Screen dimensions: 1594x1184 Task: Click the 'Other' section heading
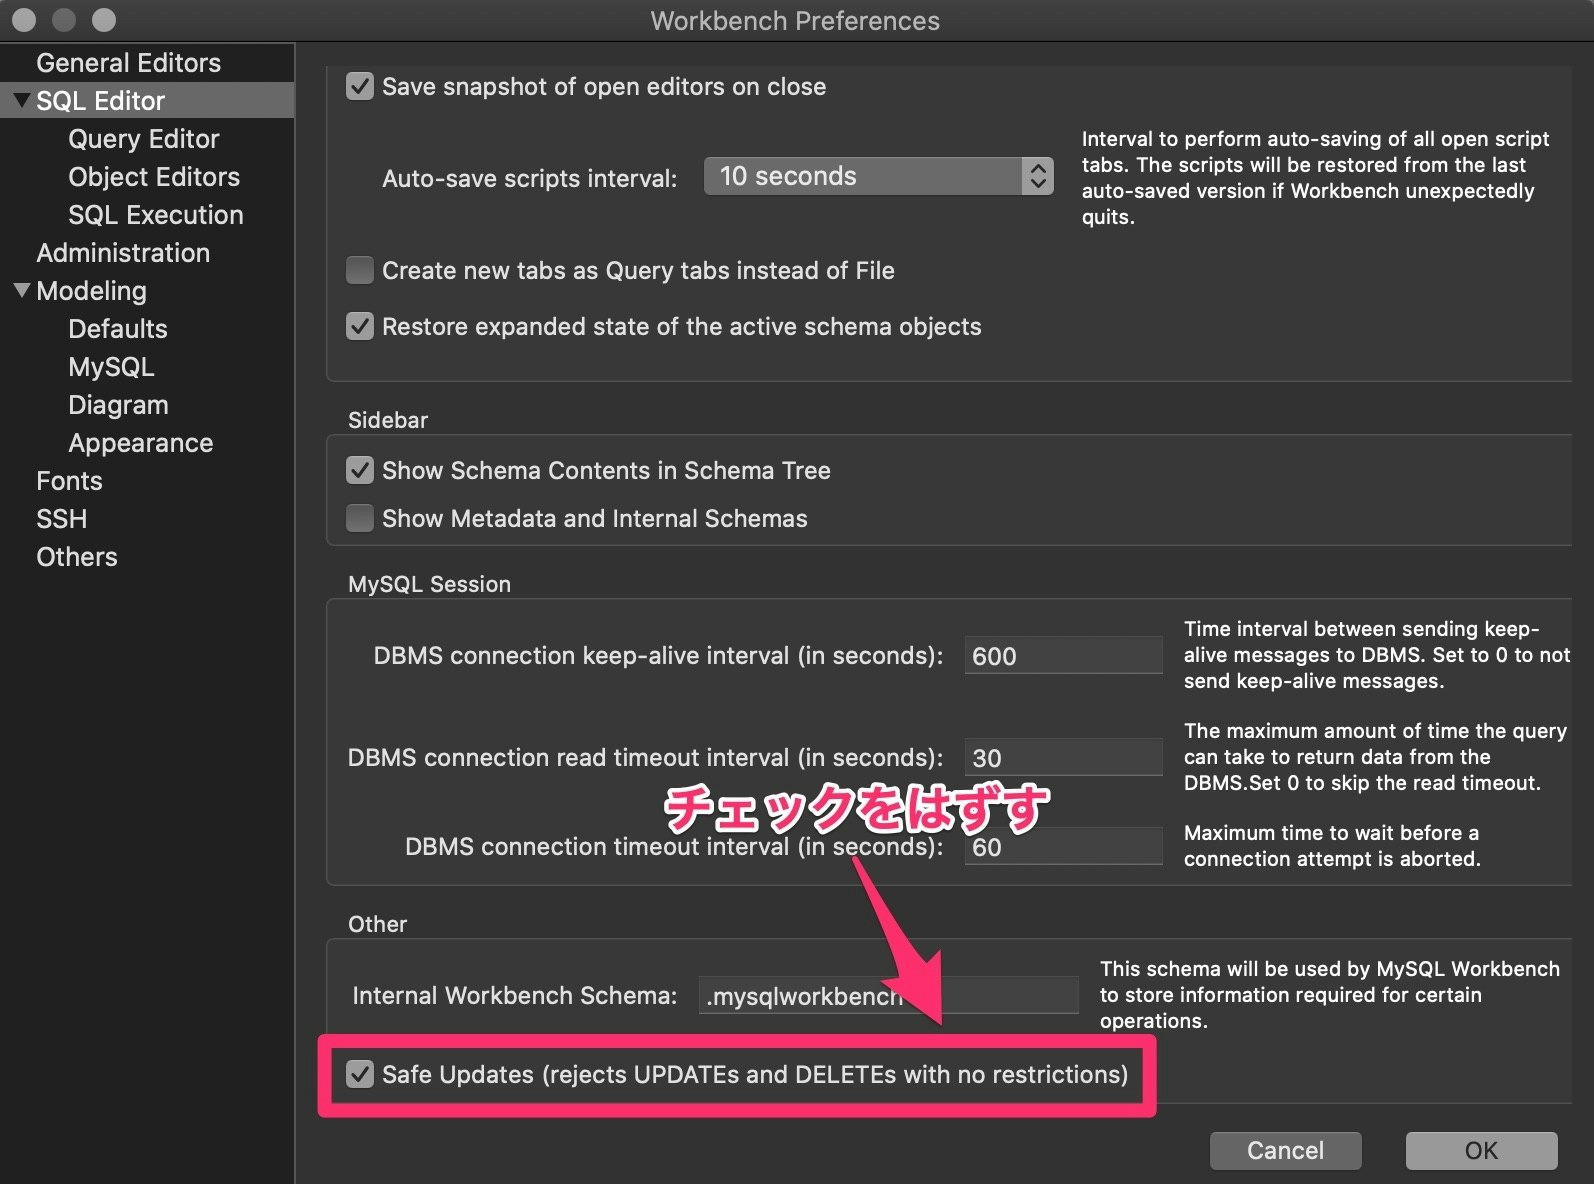point(377,924)
